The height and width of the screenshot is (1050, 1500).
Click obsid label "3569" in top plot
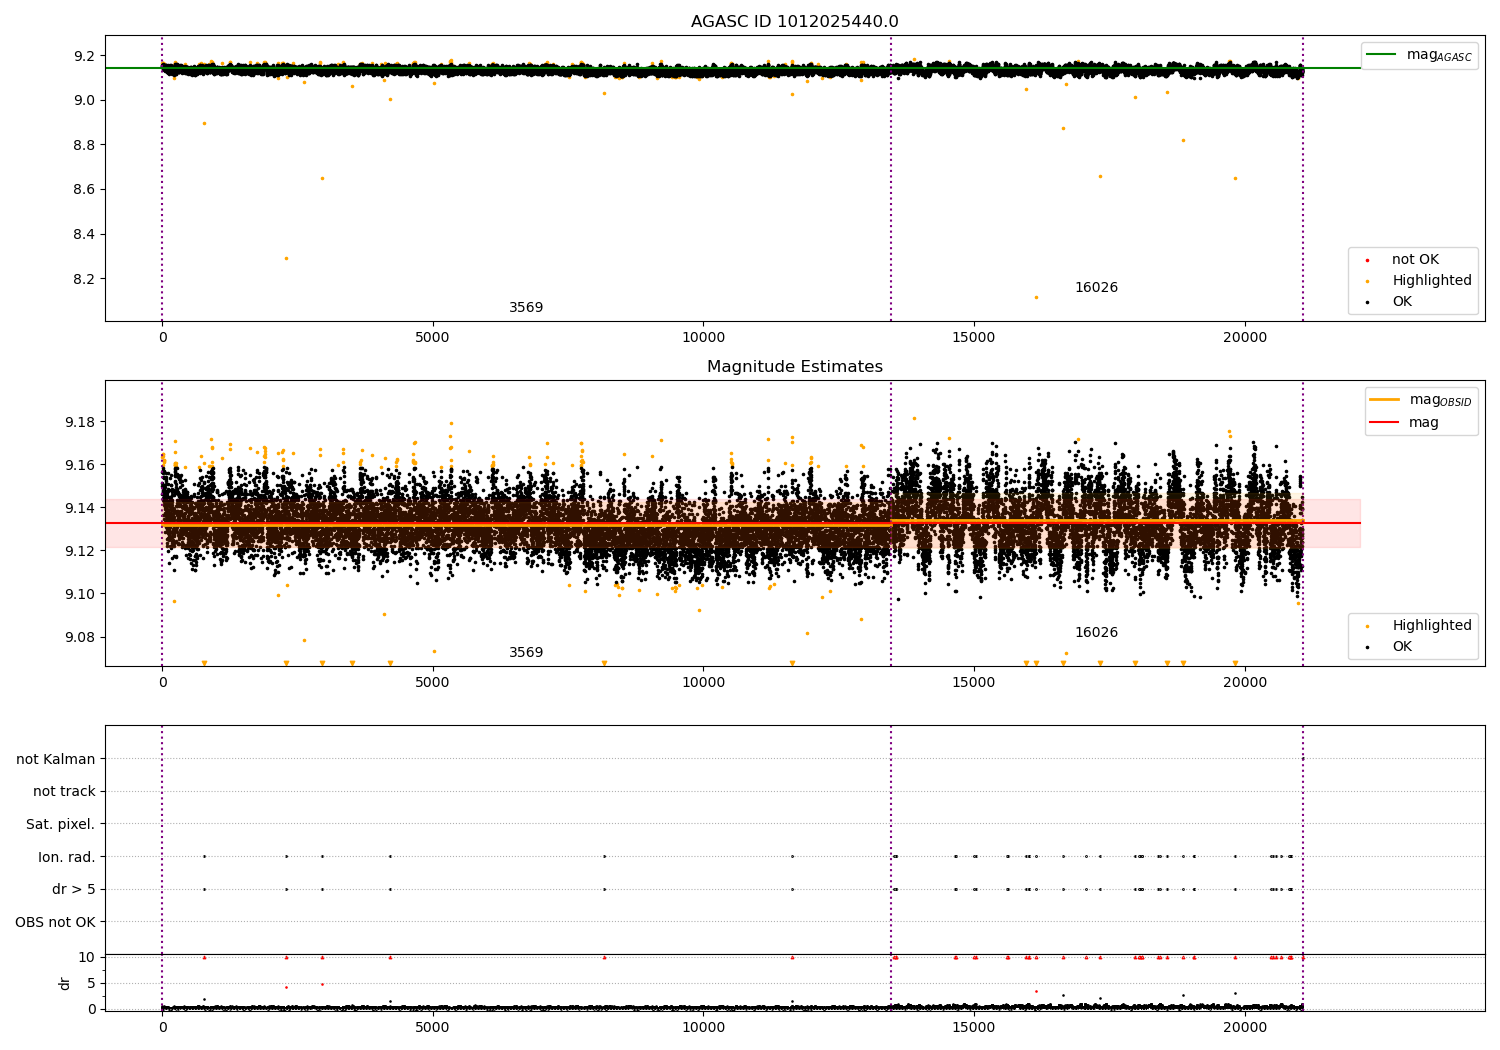point(526,308)
